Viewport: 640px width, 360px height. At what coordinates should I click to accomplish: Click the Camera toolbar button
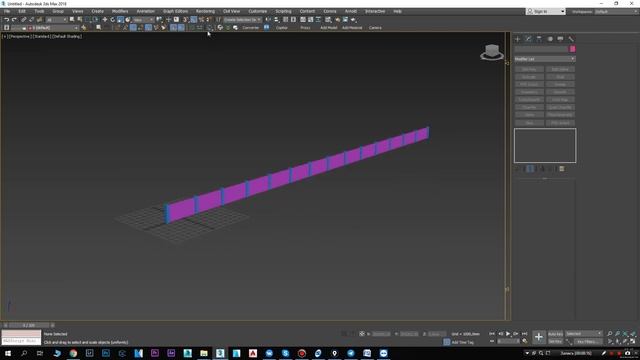(375, 28)
